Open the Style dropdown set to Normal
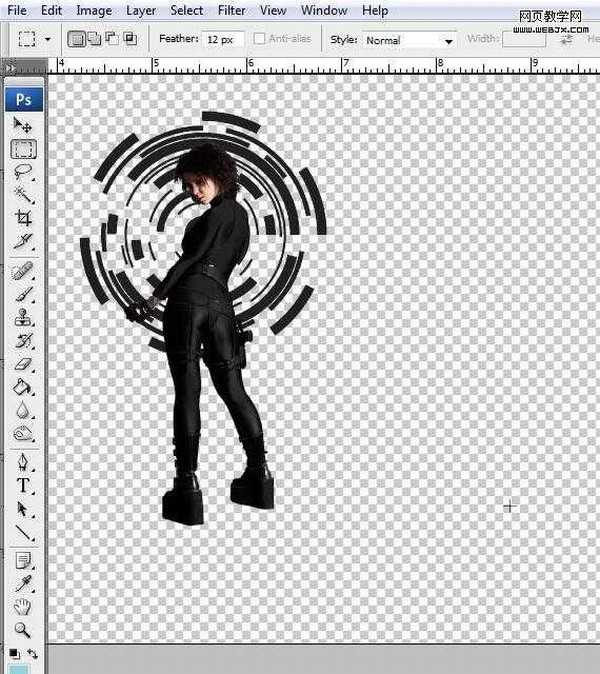The image size is (600, 674). [409, 41]
